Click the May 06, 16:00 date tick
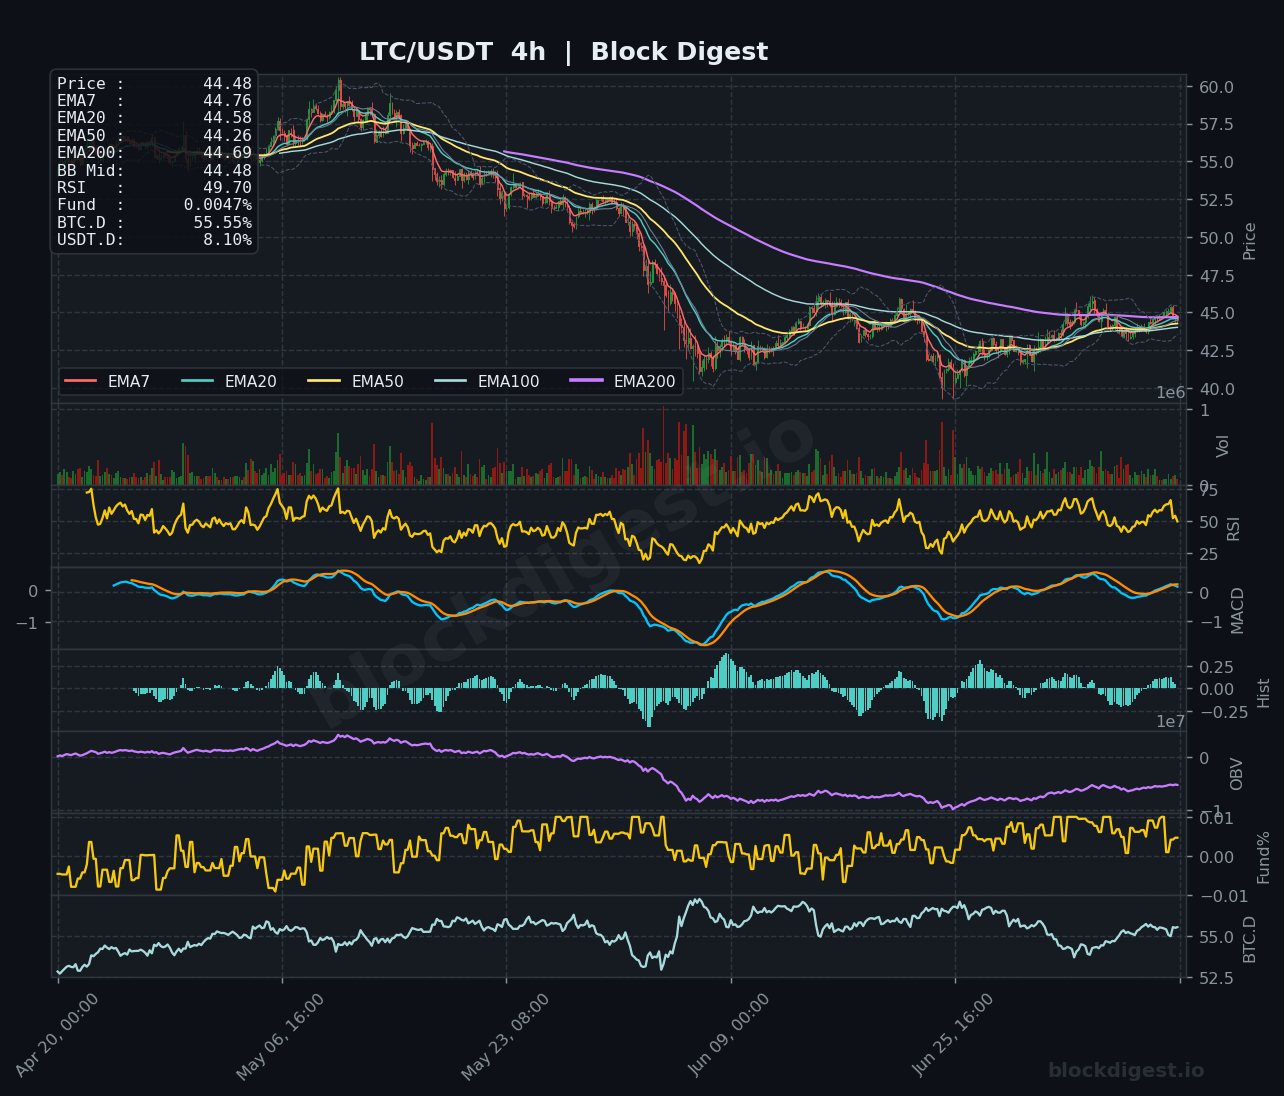Viewport: 1284px width, 1096px height. (282, 1035)
